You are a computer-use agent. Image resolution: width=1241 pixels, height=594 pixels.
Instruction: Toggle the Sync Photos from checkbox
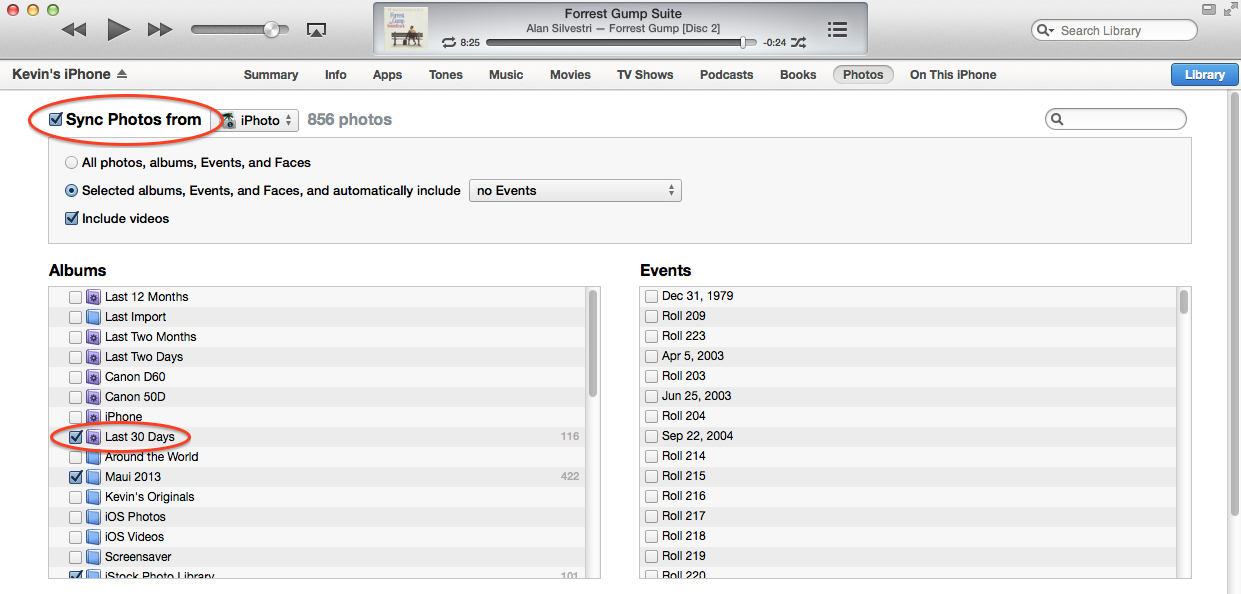(56, 120)
